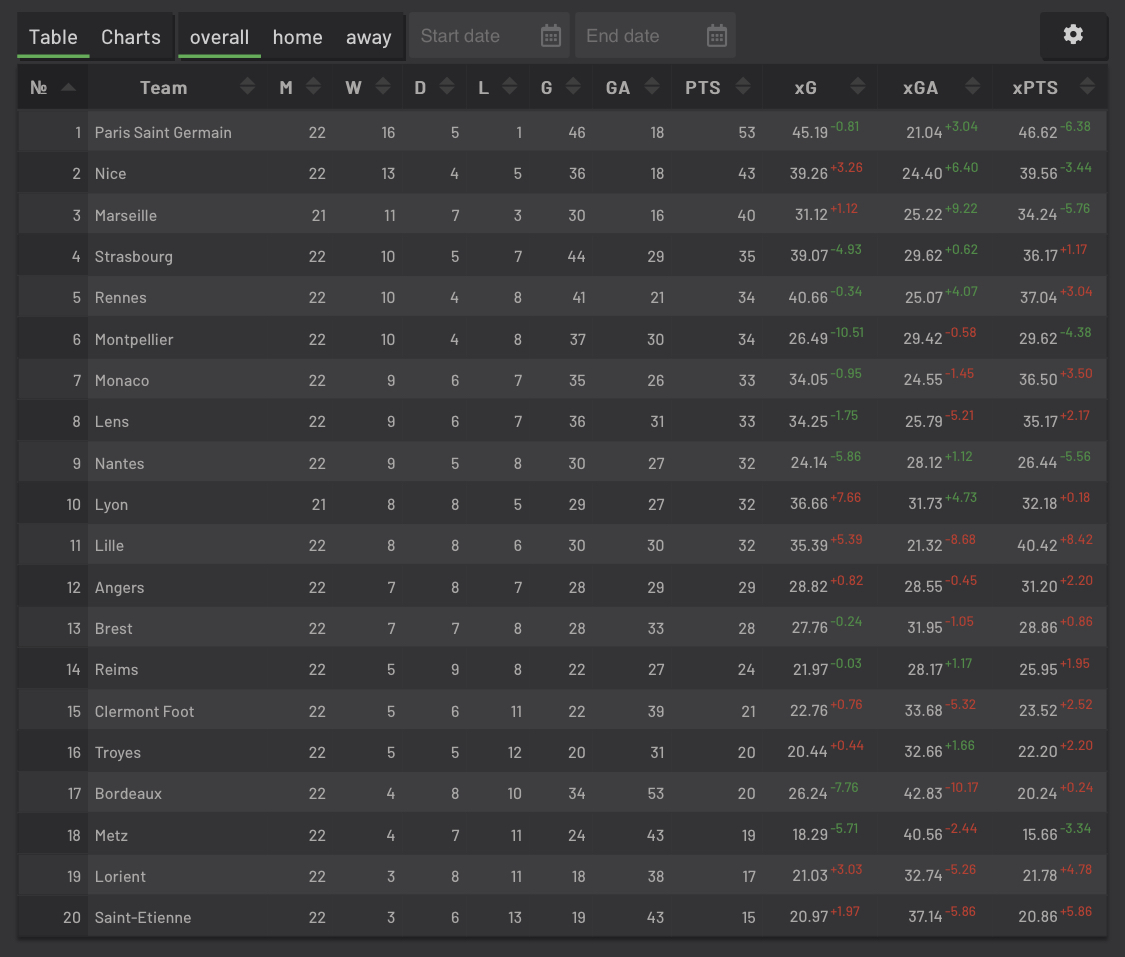The height and width of the screenshot is (957, 1125).
Task: Click sort arrows beside Team header
Action: tap(248, 88)
